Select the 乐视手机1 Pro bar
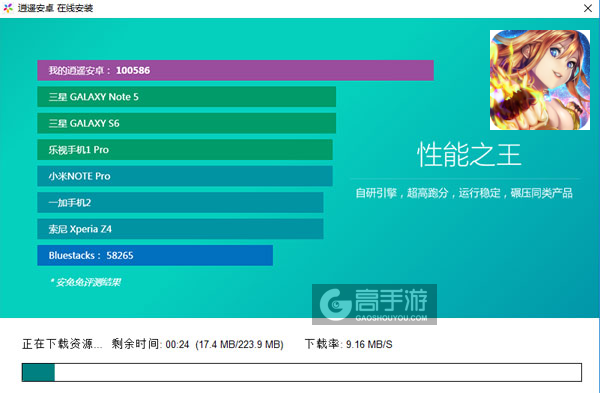Screen dimensions: 600x393 185,150
